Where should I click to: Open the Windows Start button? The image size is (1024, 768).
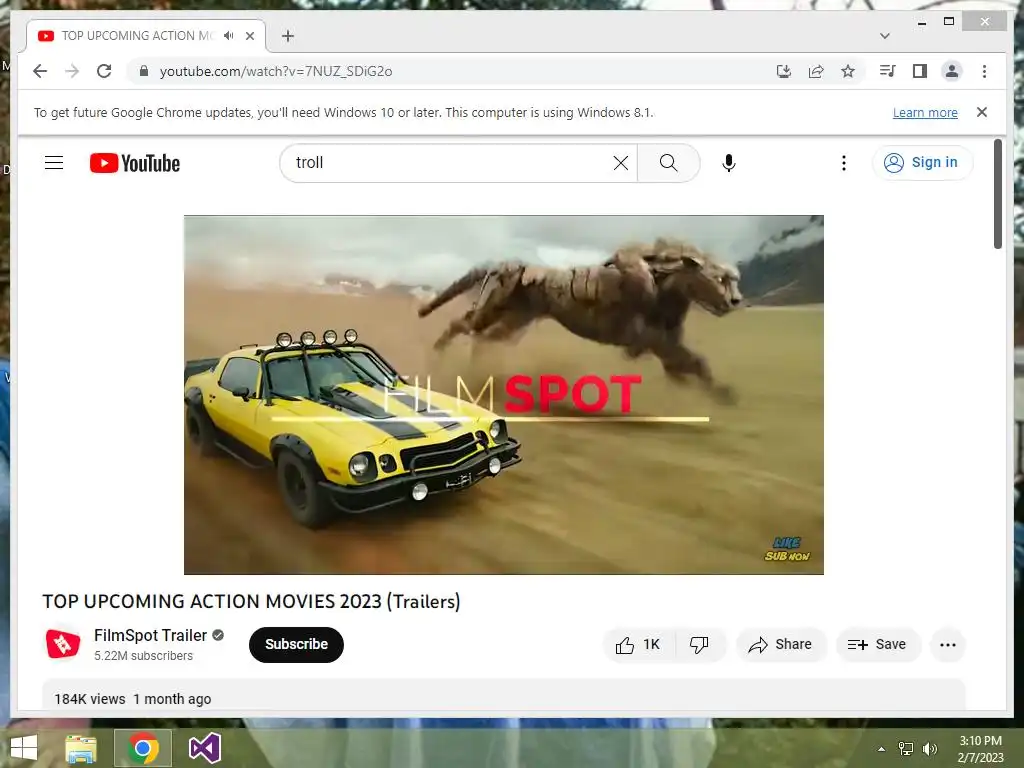click(24, 748)
